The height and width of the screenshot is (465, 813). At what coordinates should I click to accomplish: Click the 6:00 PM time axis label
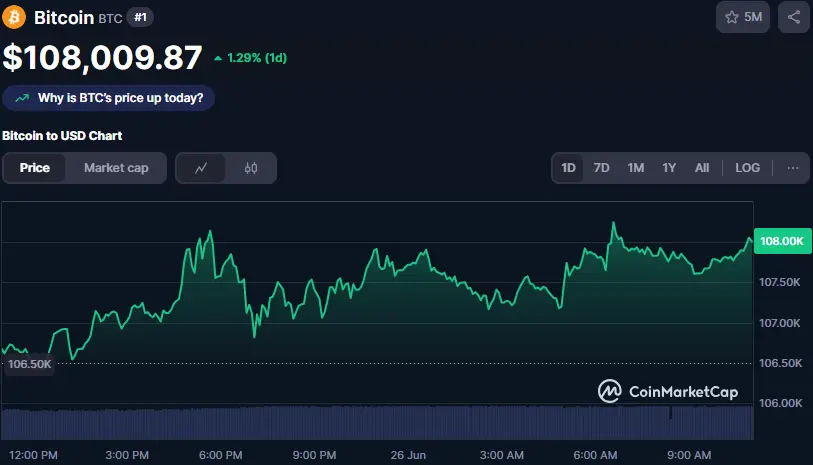[220, 455]
